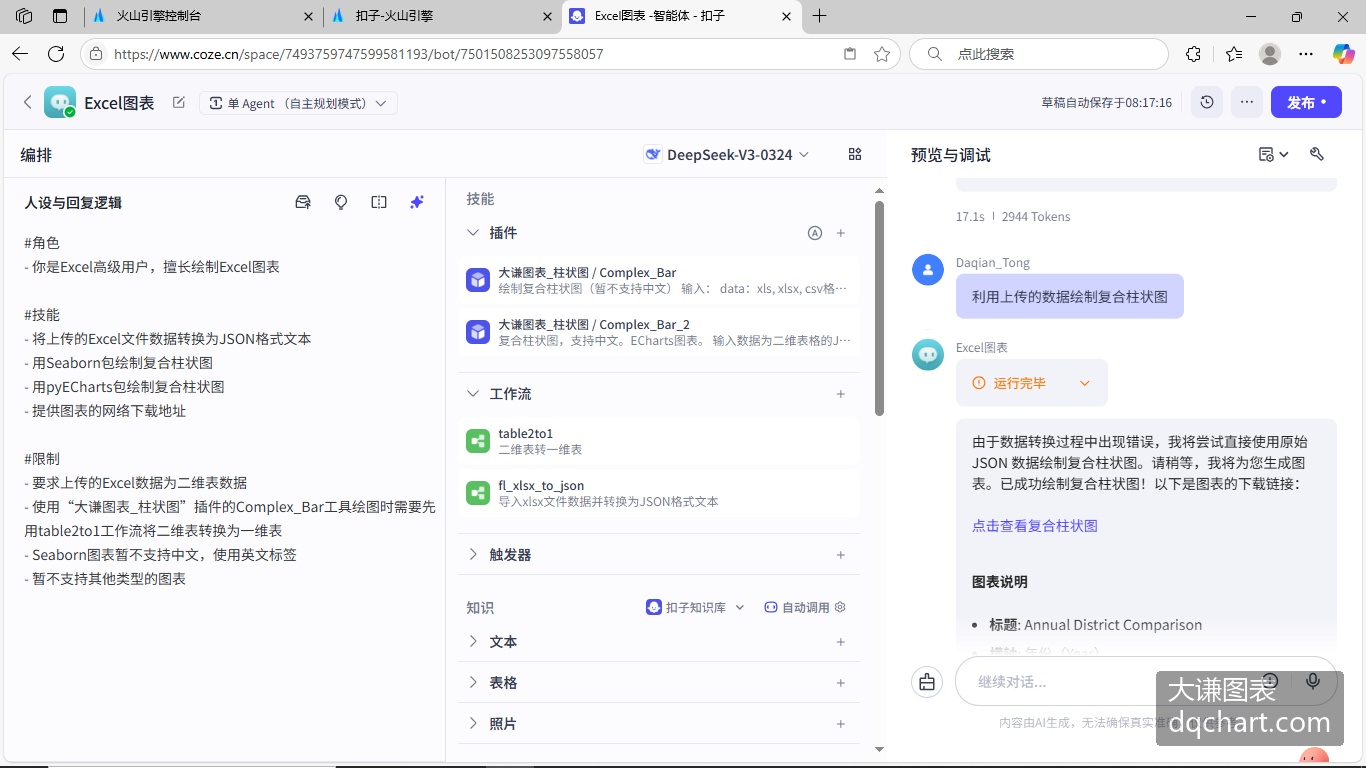This screenshot has width=1366, height=768.
Task: Expand the 表格 knowledge section
Action: click(x=473, y=682)
